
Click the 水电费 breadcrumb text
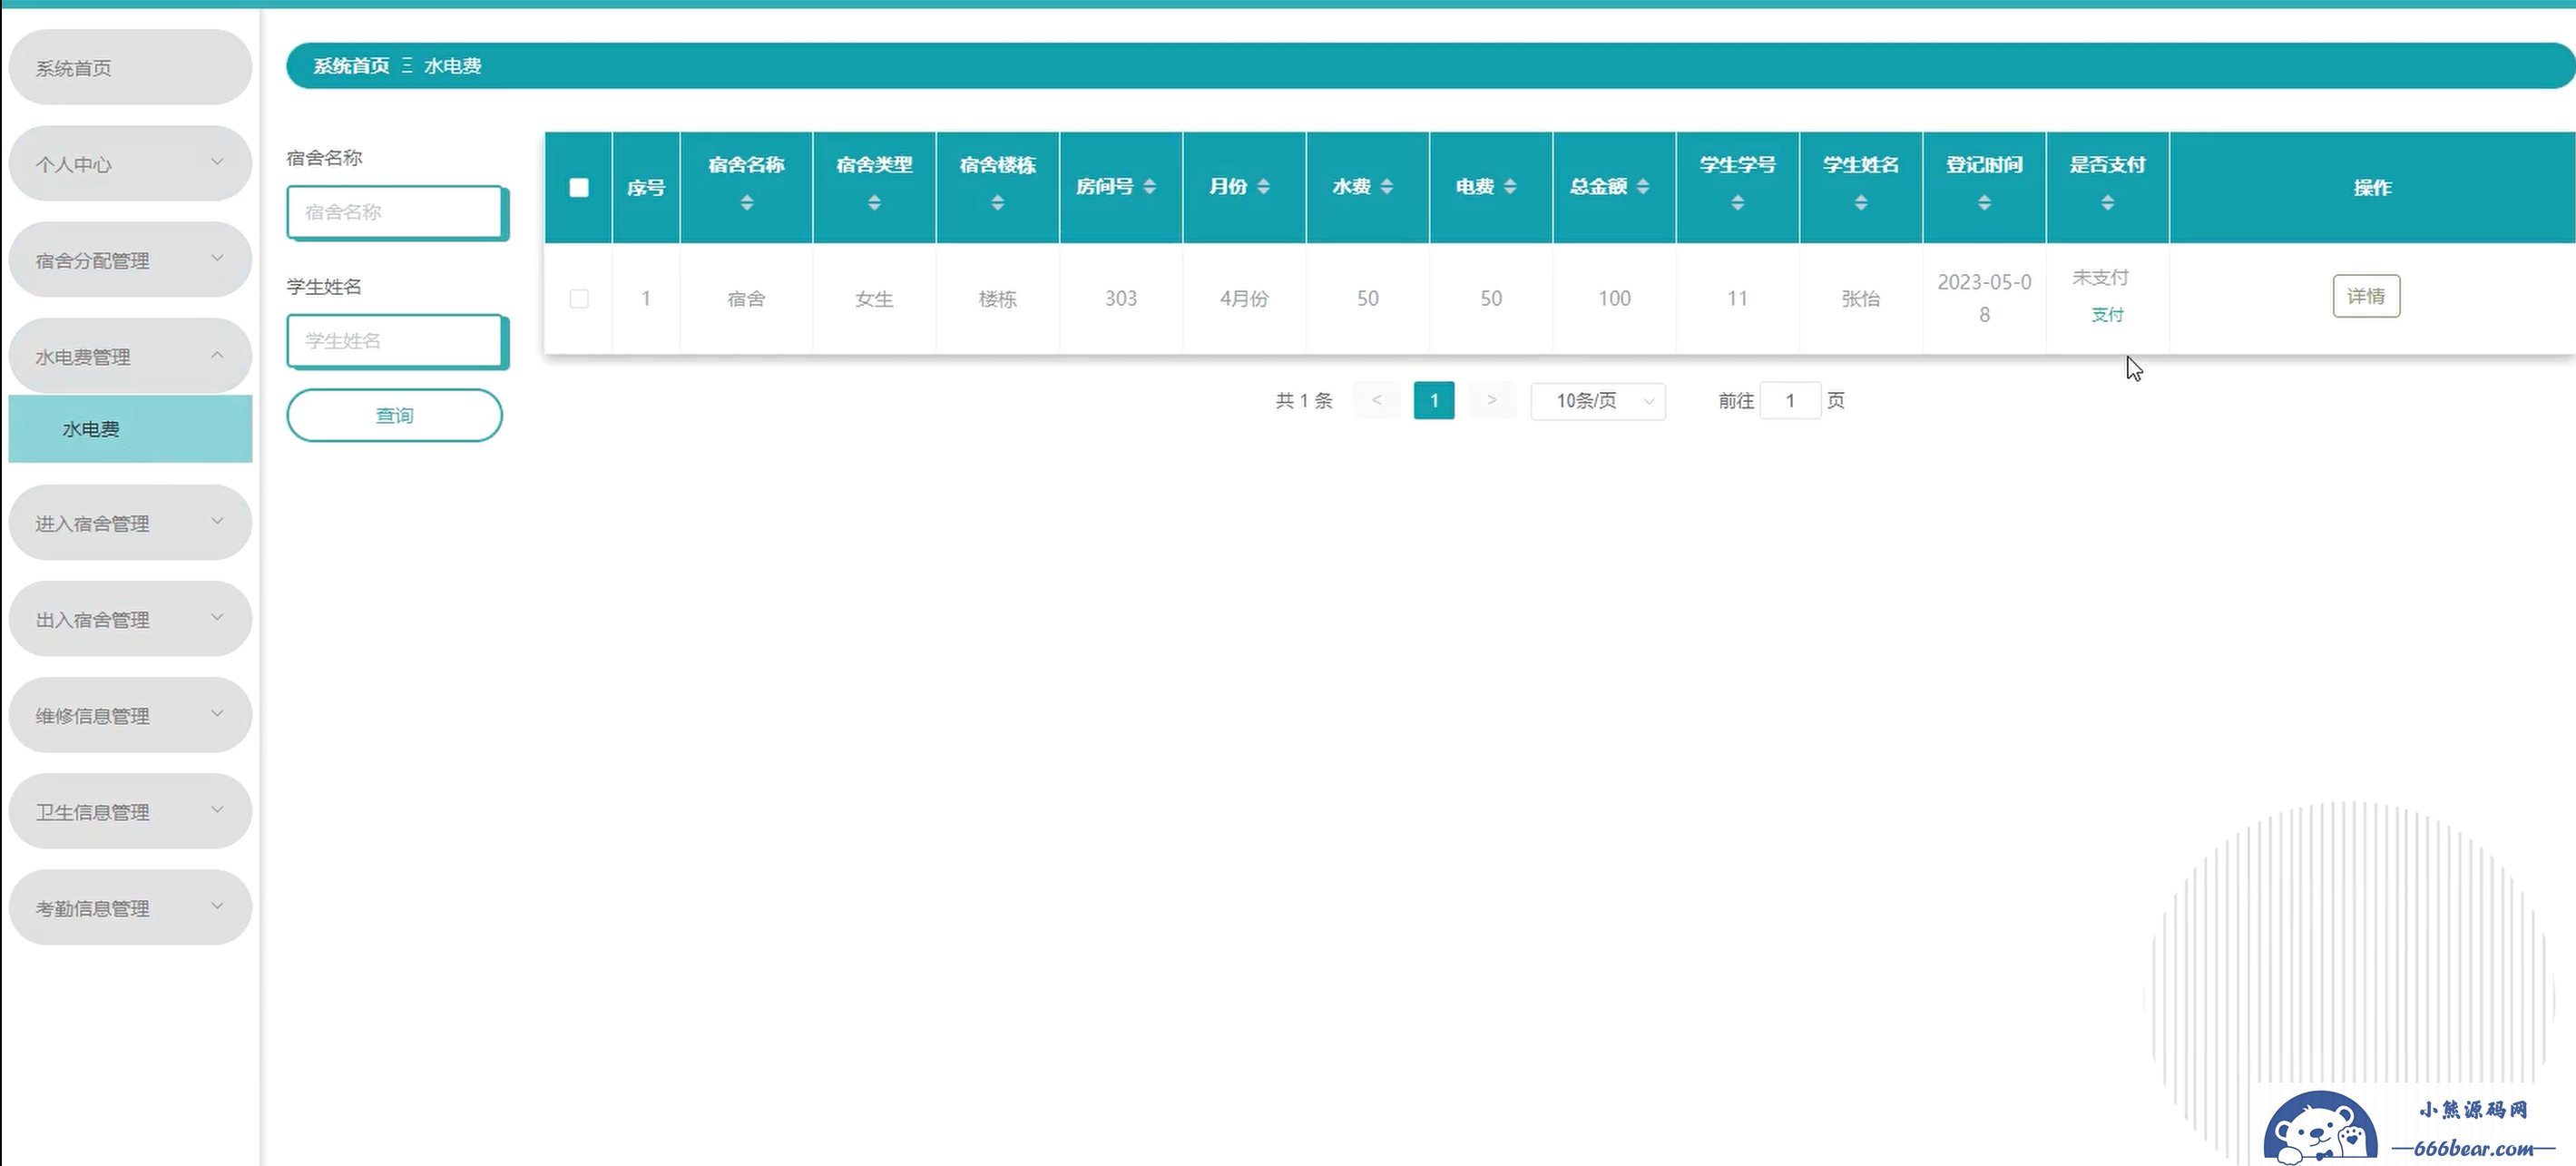pos(452,66)
